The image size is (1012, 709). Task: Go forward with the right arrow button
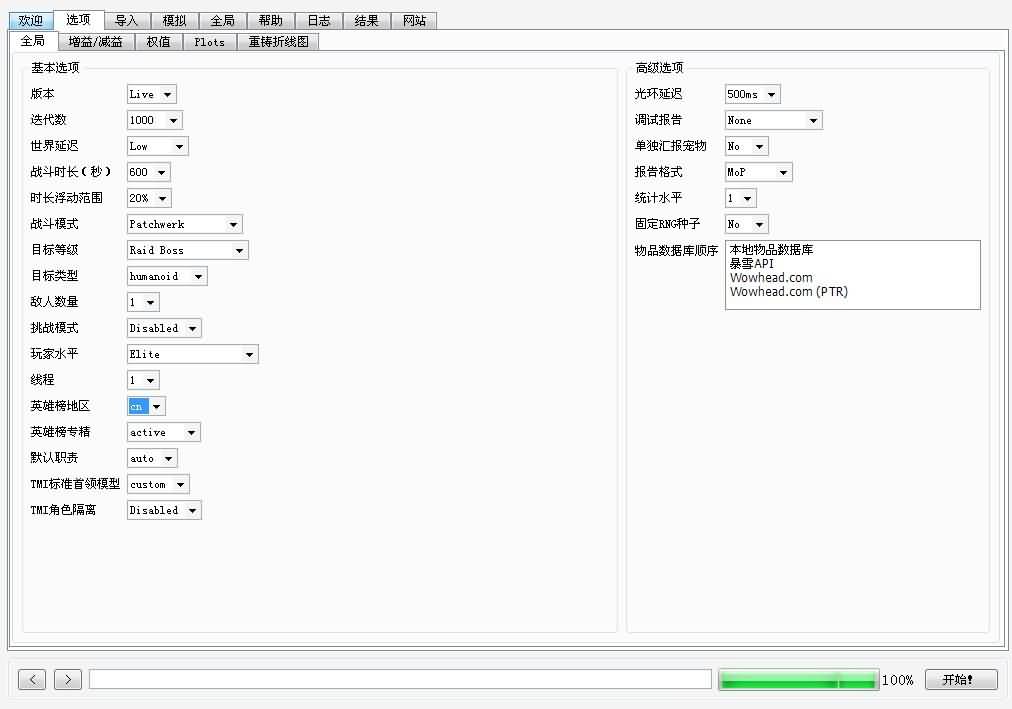click(68, 679)
